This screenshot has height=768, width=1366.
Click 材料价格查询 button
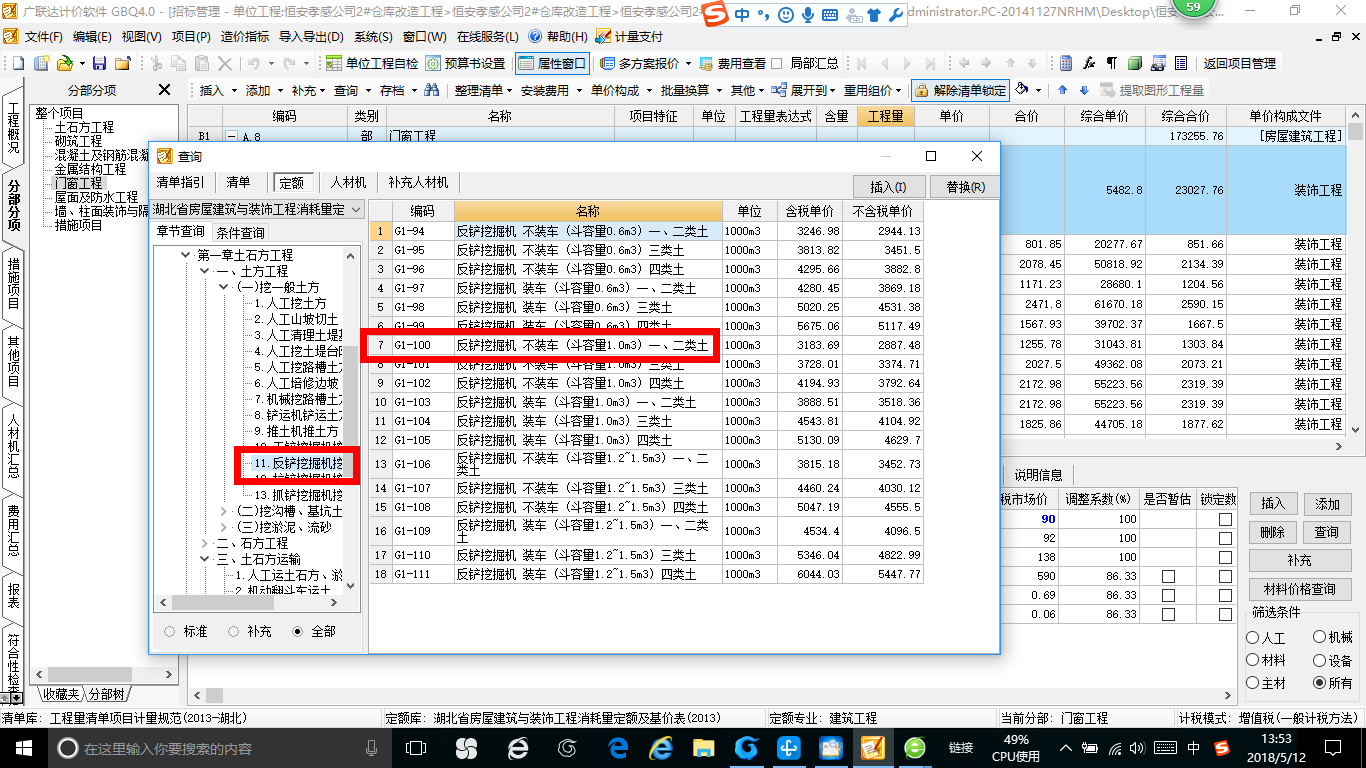pos(1299,589)
